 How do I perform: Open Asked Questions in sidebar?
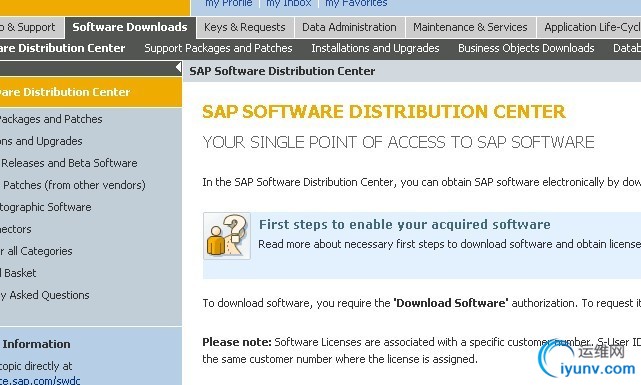click(x=45, y=295)
